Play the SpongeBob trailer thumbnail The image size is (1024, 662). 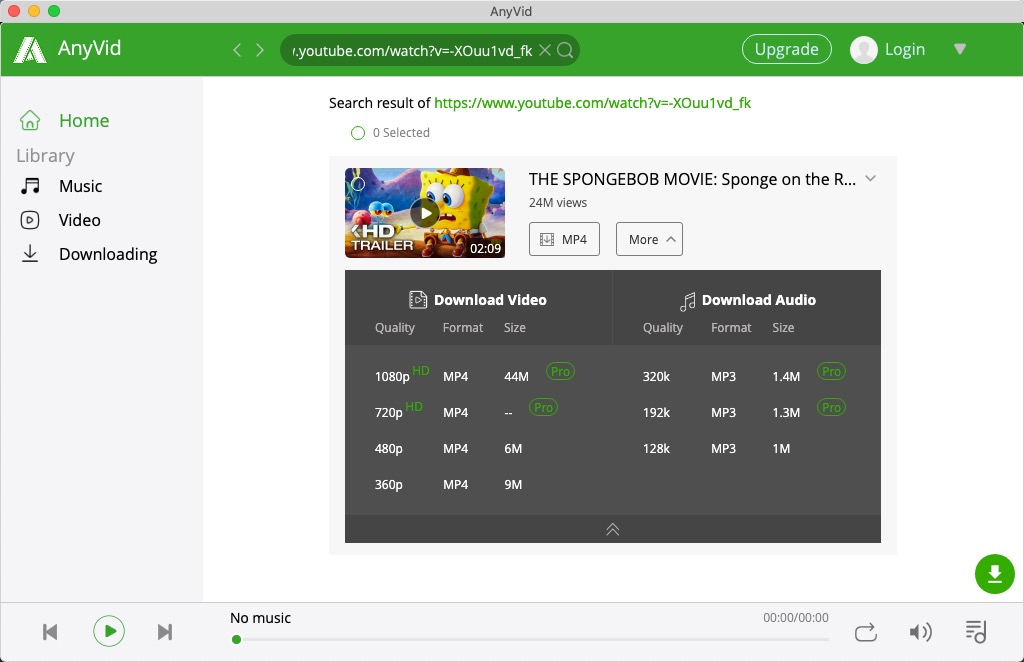point(425,213)
